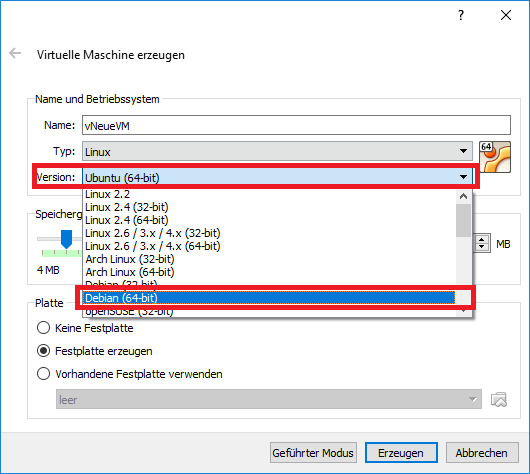Open the disabled leer disk dropdown
Viewport: 530px width, 474px height.
pos(269,399)
